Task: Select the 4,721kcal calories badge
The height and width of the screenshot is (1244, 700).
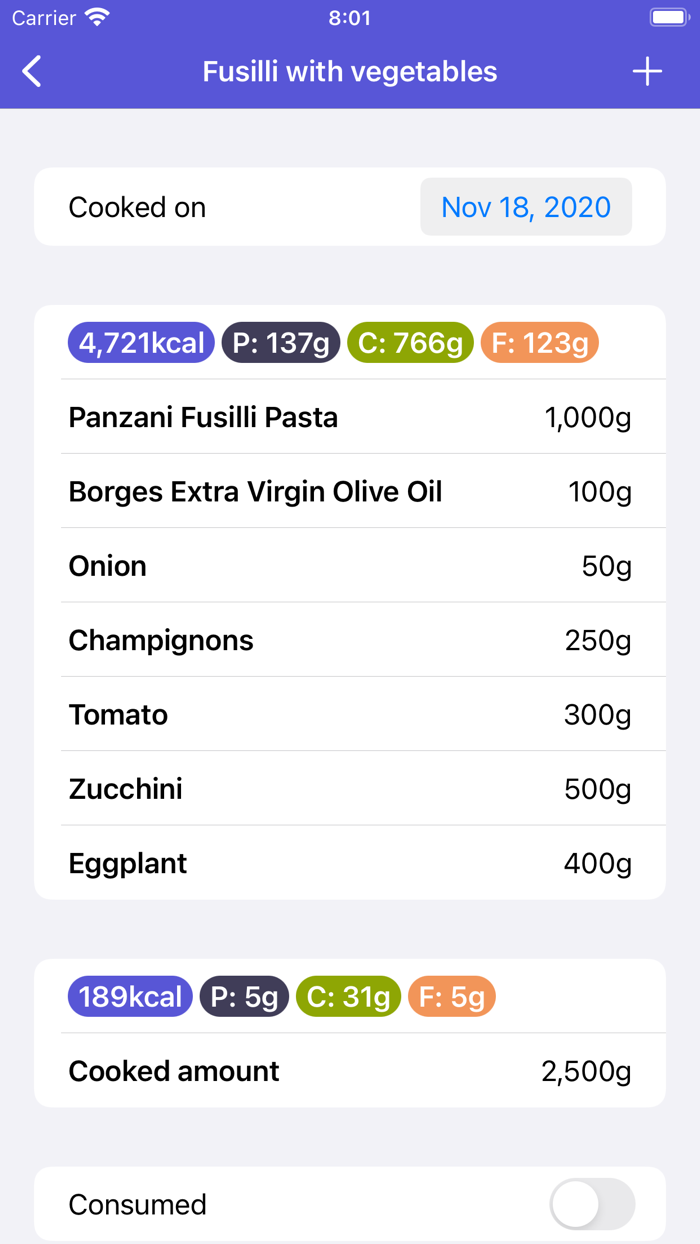Action: click(140, 342)
